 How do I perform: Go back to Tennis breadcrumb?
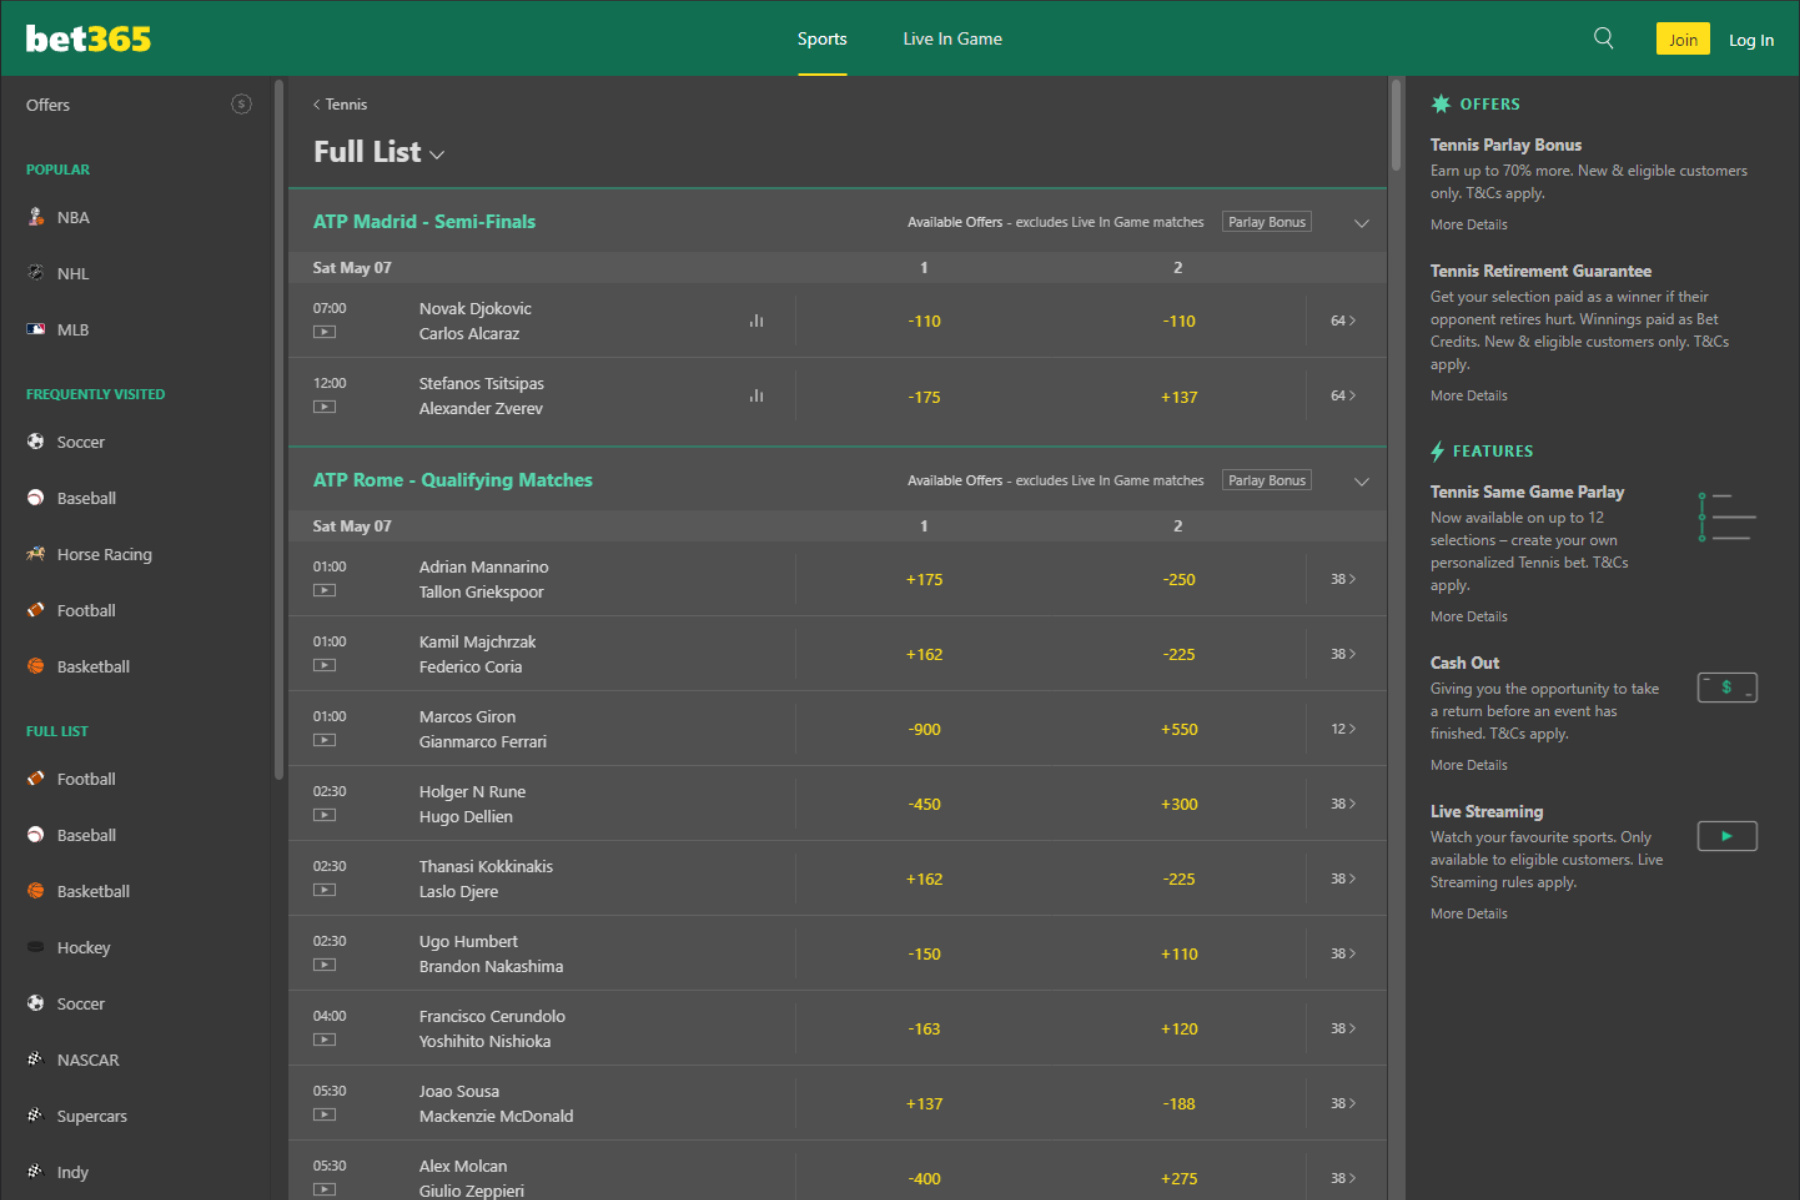(x=340, y=104)
